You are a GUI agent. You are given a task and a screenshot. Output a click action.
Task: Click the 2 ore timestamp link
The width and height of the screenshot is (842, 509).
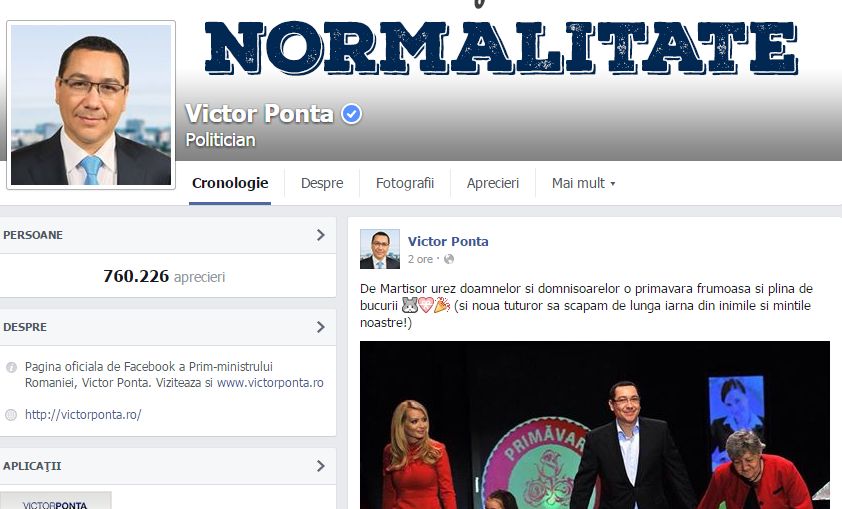[420, 259]
